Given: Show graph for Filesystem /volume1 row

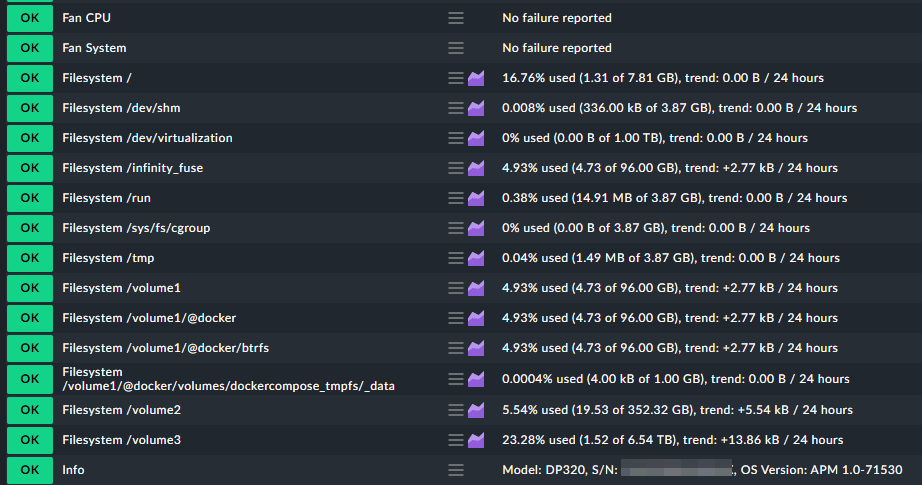Looking at the screenshot, I should point(476,288).
